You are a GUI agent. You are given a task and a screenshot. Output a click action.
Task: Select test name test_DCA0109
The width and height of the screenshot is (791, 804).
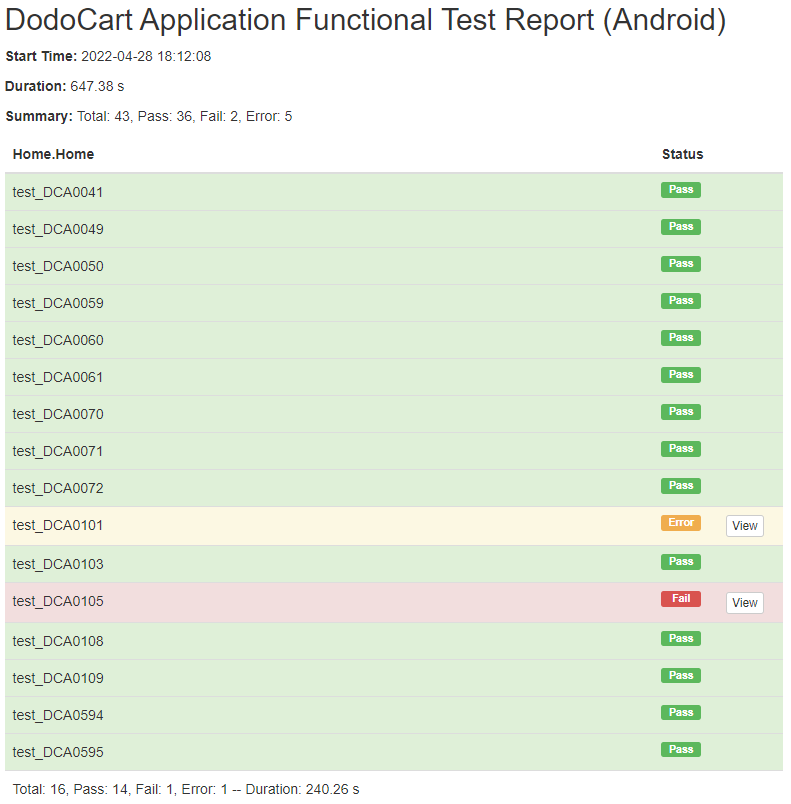[58, 678]
